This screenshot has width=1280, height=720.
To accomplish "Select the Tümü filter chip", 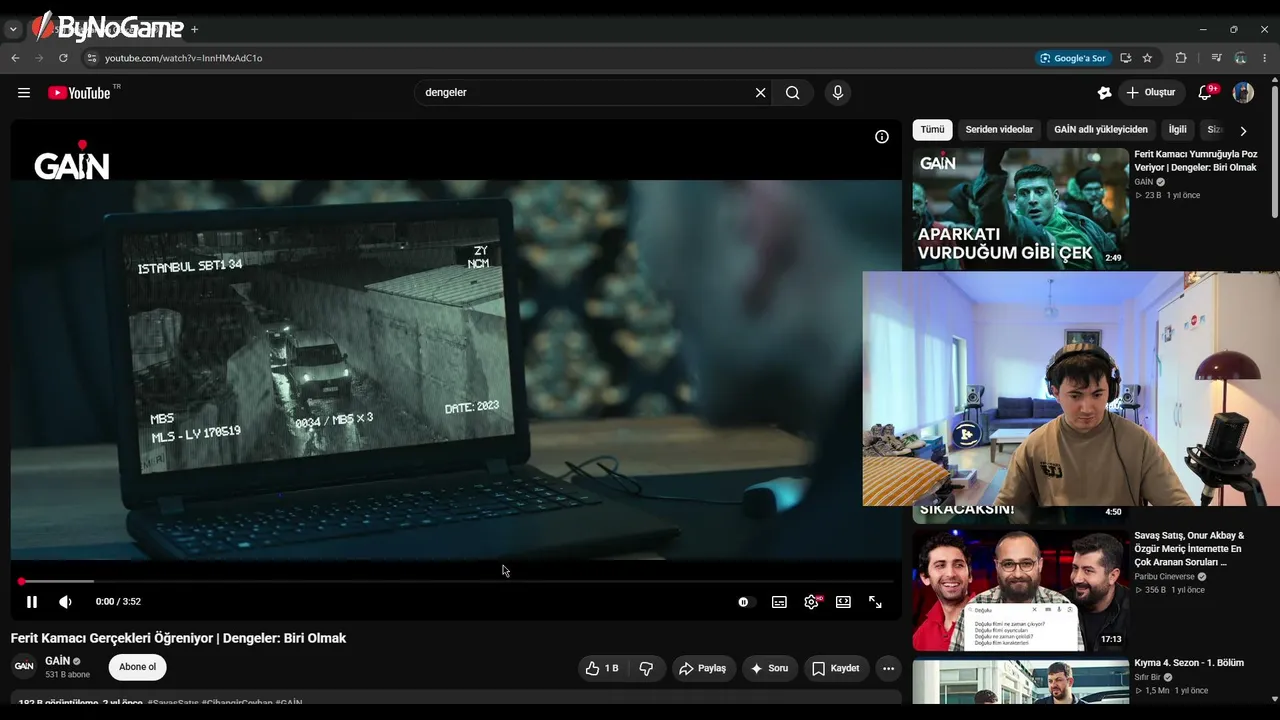I will 932,130.
